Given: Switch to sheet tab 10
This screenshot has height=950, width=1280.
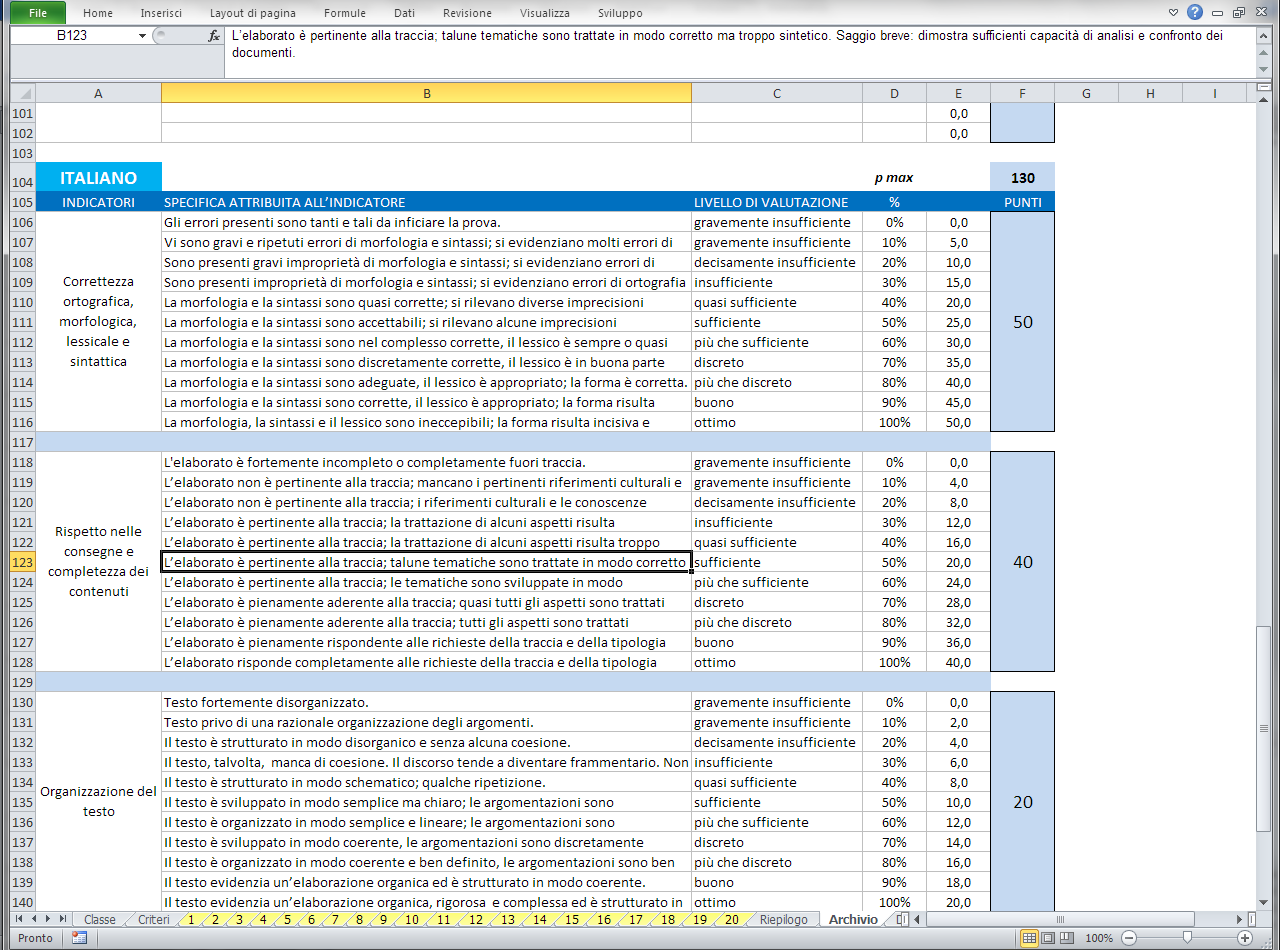Looking at the screenshot, I should (412, 919).
